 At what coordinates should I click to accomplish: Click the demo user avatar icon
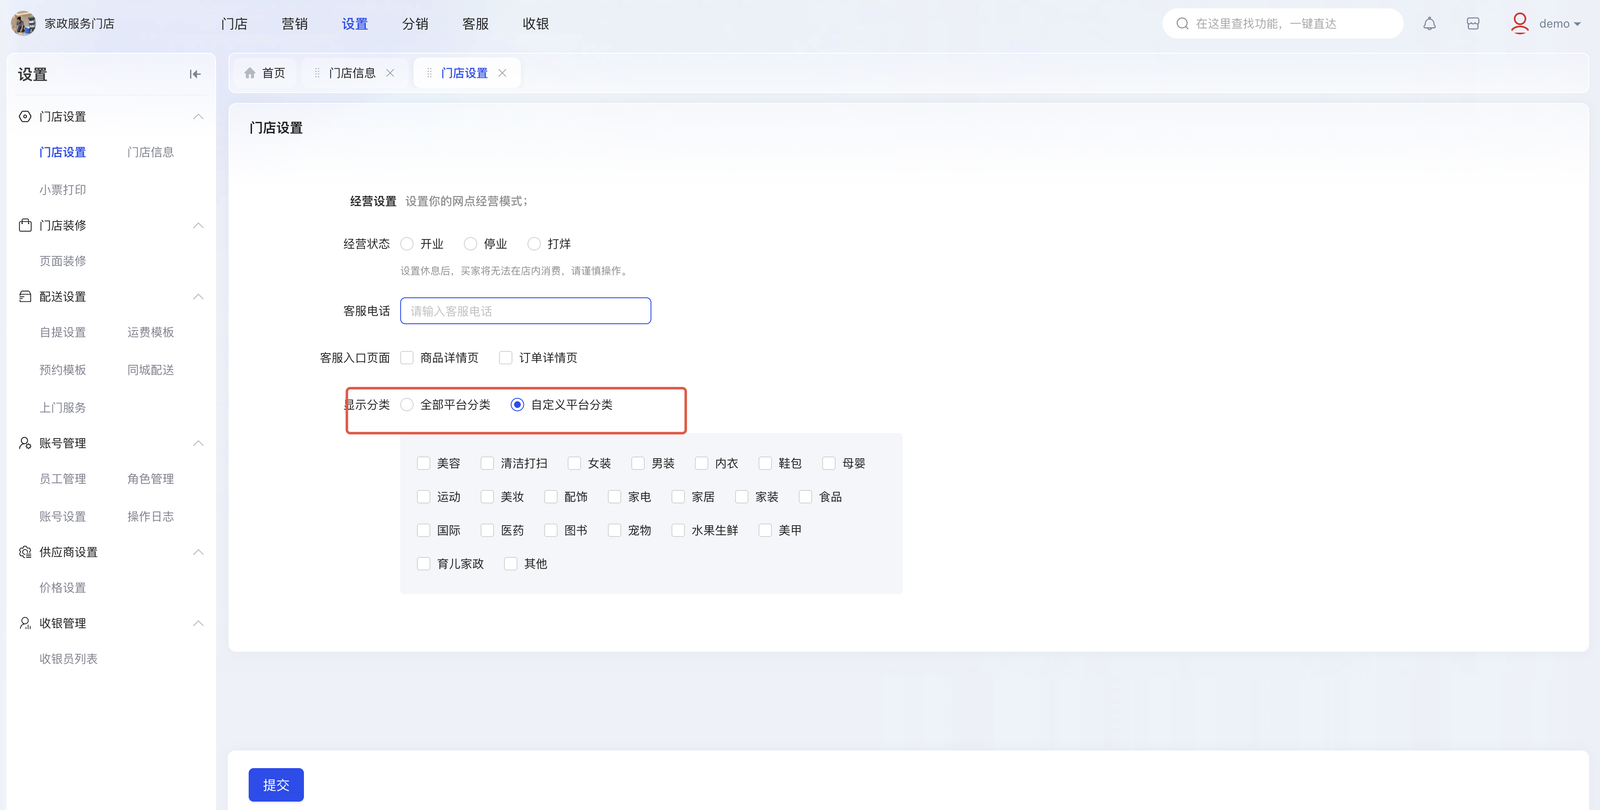(1519, 23)
